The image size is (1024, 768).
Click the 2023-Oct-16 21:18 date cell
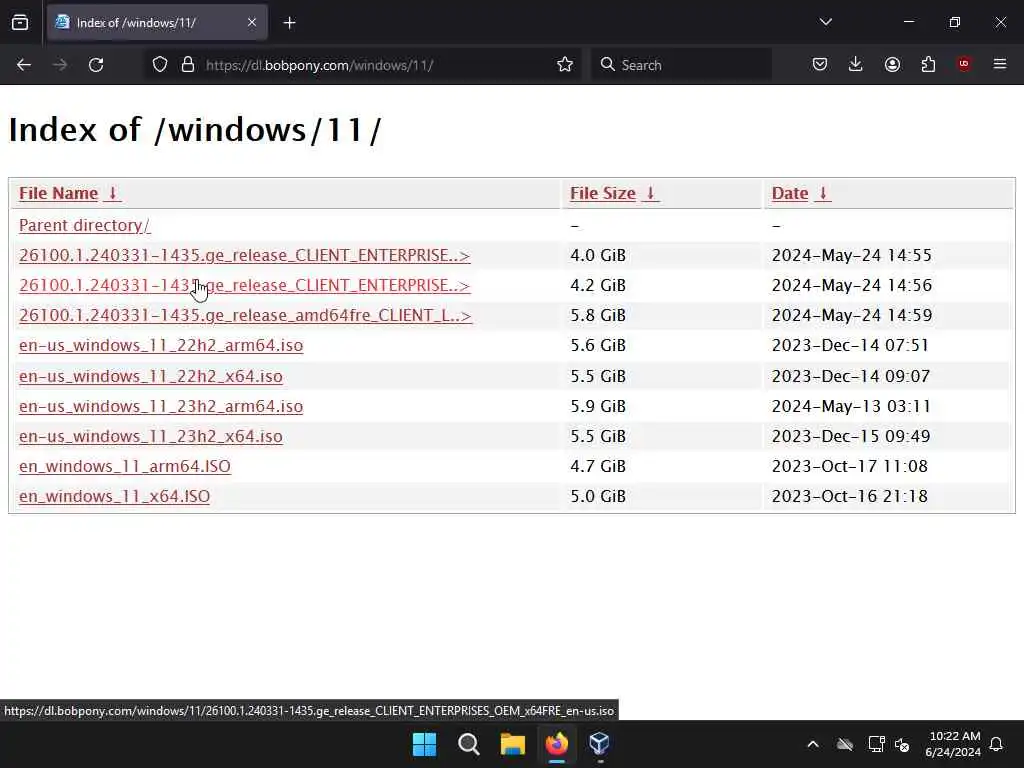[850, 496]
